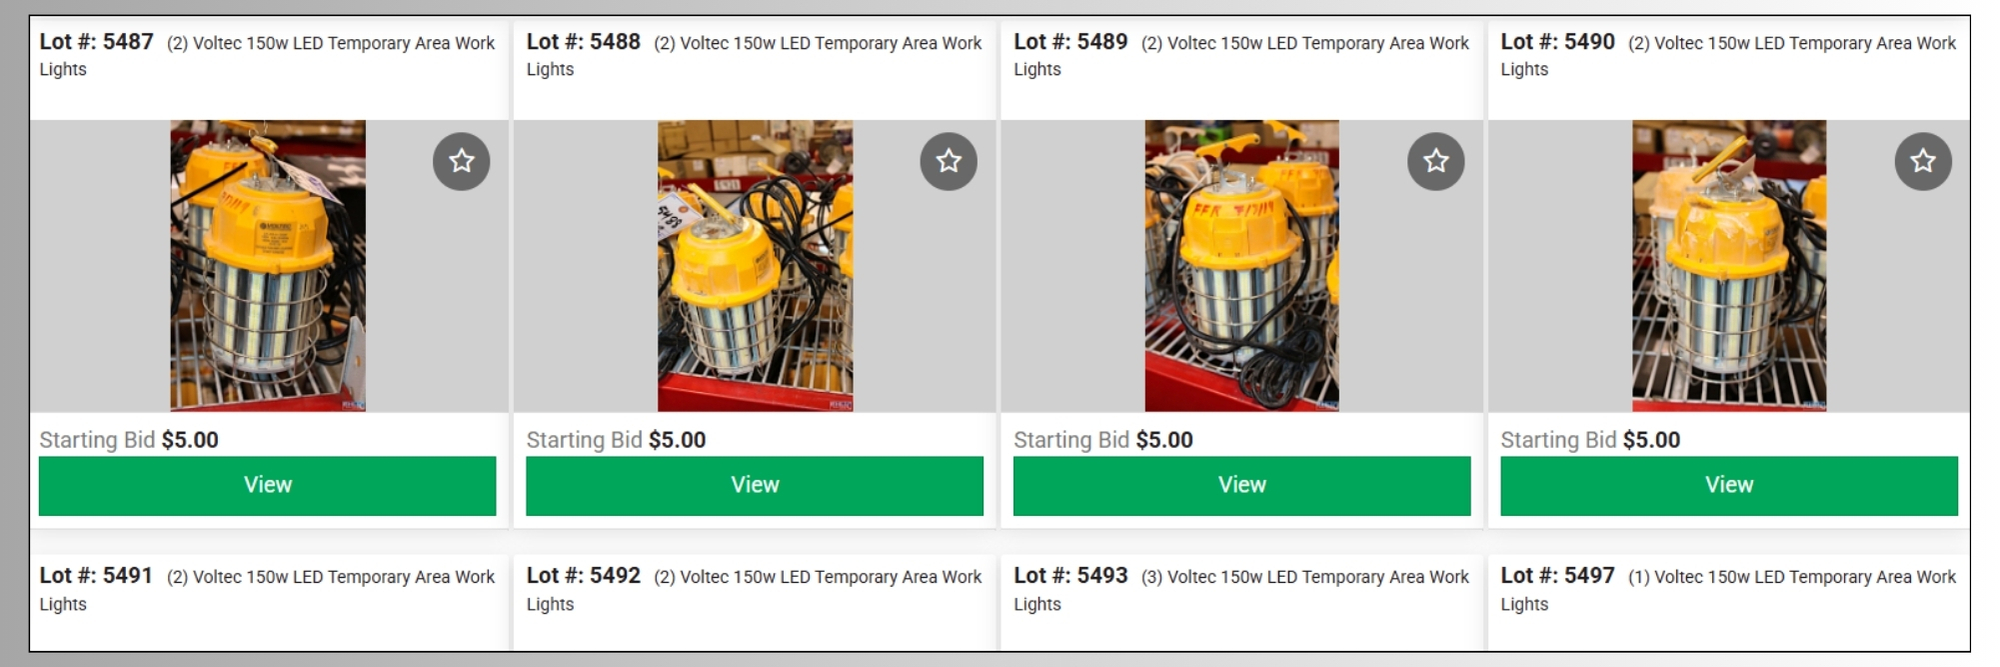Click the lot 5489 light thumbnail
Screen dimensions: 2000x667
[x=1242, y=266]
